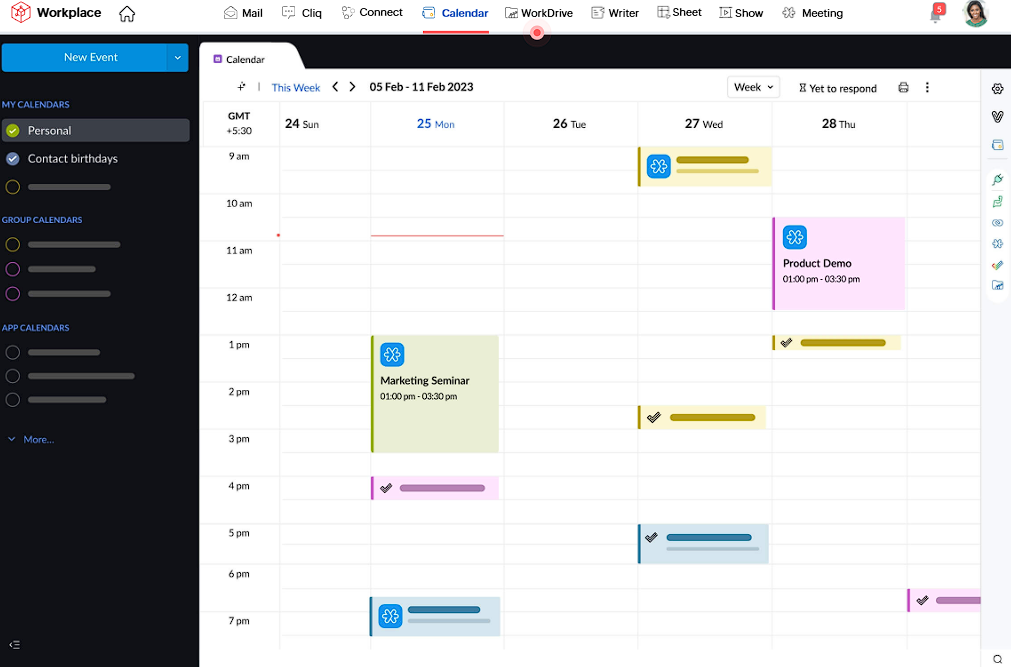Expand the More... section in left sidebar
Screen dimensions: 1011x667
(31, 439)
